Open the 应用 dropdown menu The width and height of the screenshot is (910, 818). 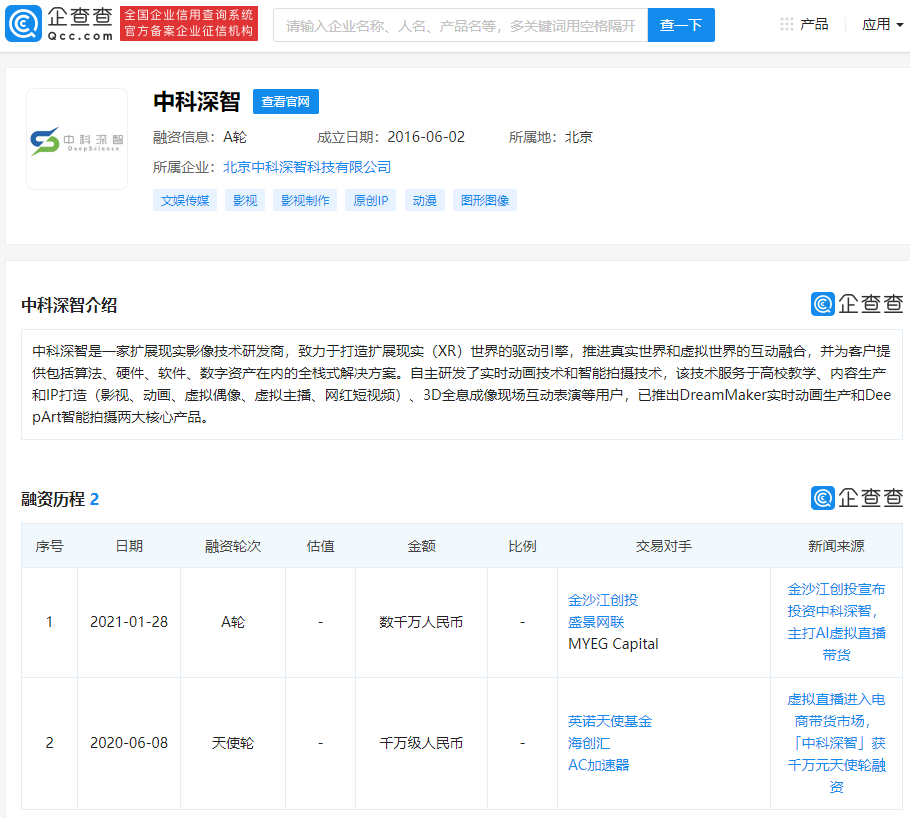click(881, 24)
